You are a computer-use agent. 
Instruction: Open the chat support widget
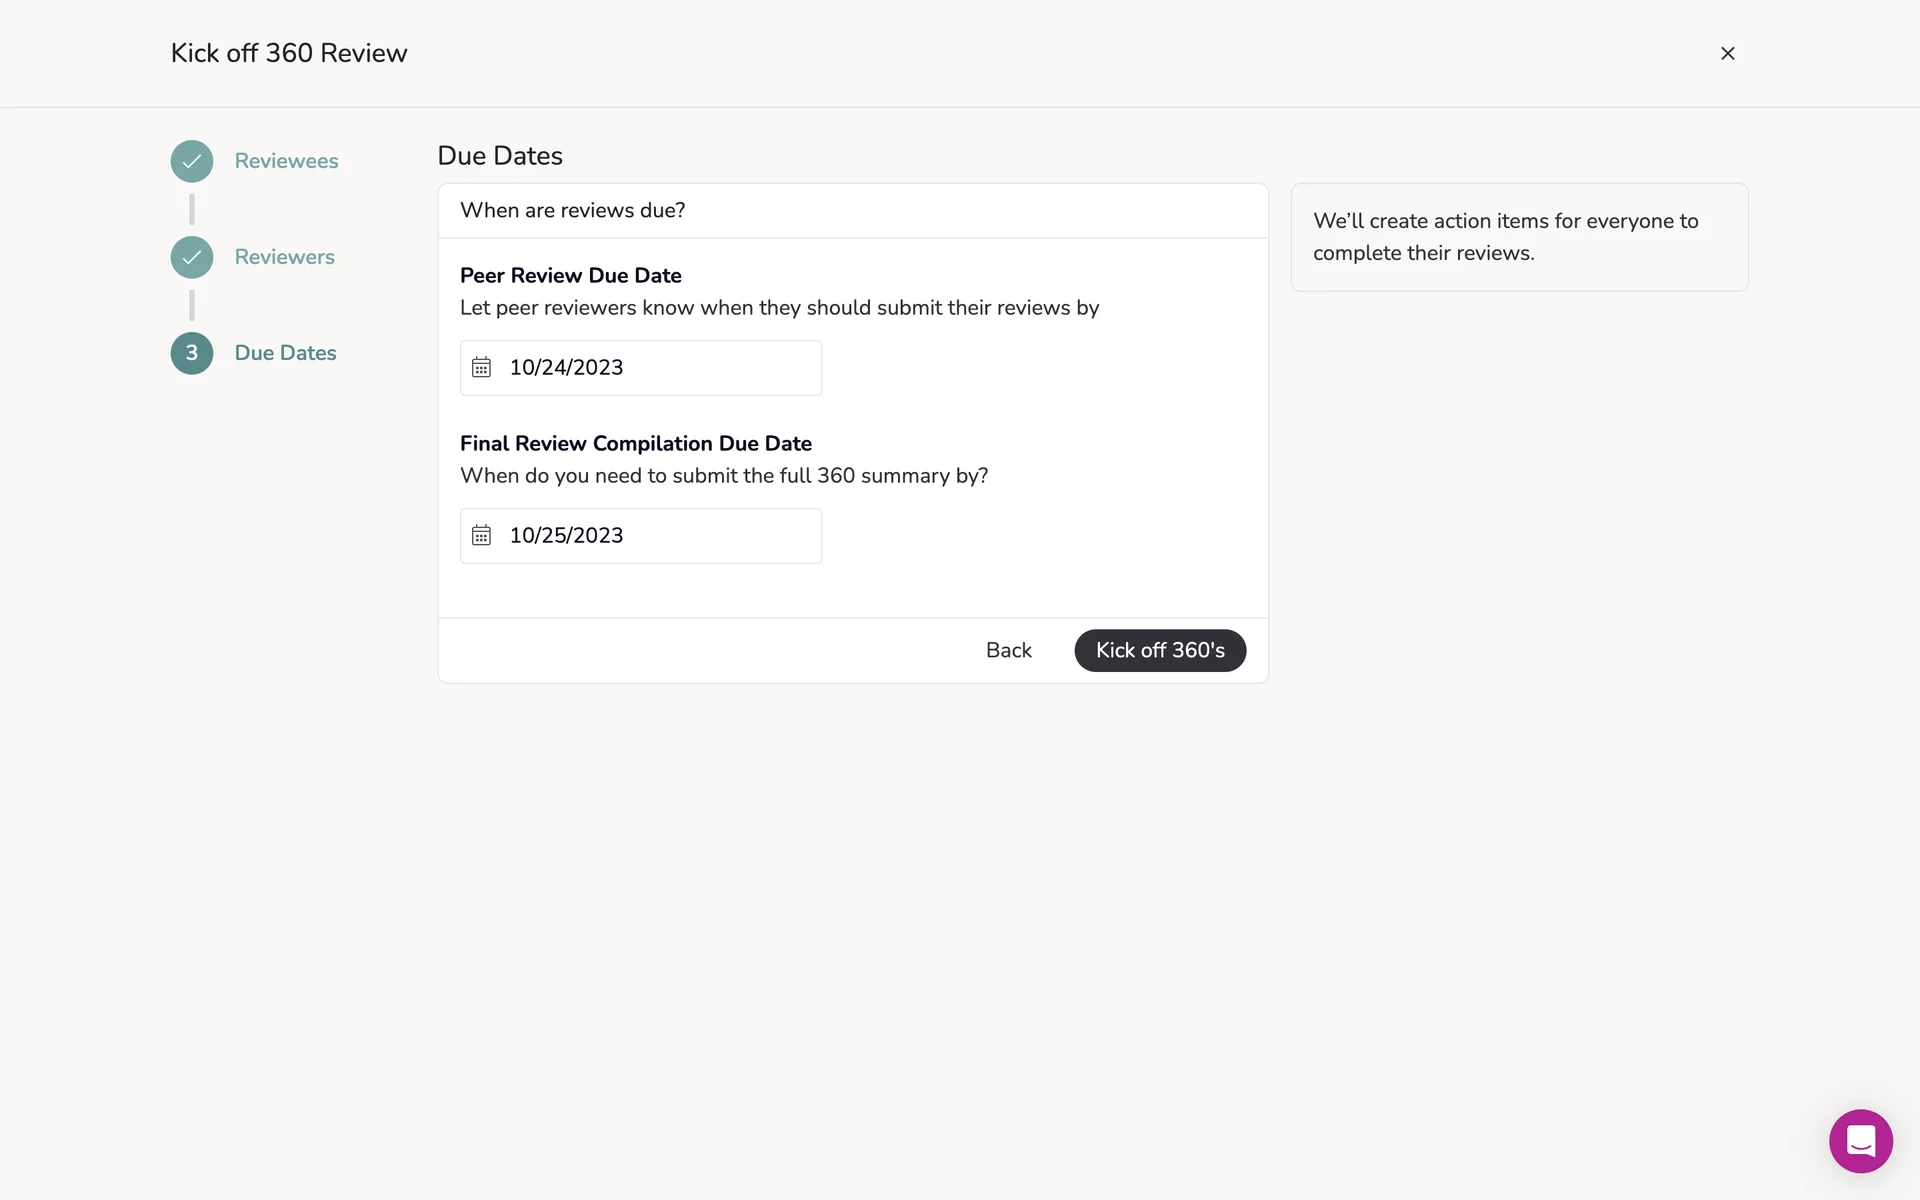pyautogui.click(x=1860, y=1140)
